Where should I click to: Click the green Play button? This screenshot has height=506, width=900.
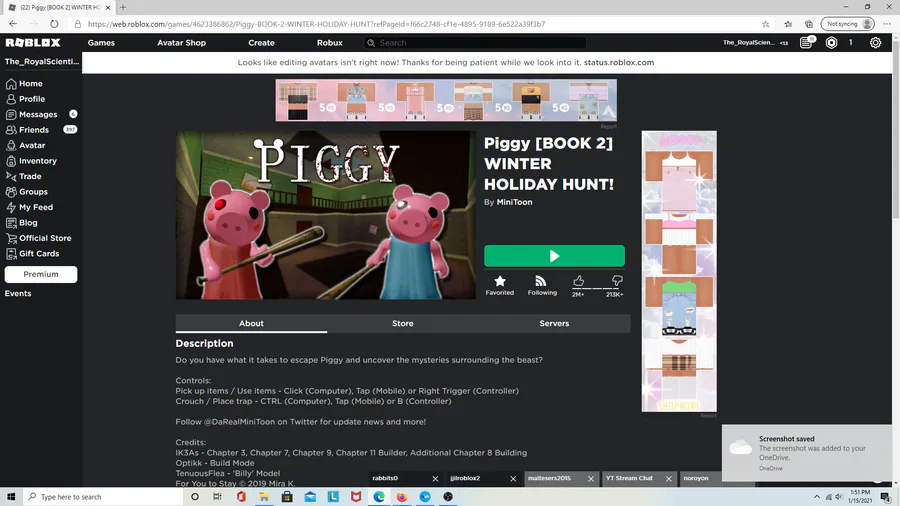tap(554, 256)
